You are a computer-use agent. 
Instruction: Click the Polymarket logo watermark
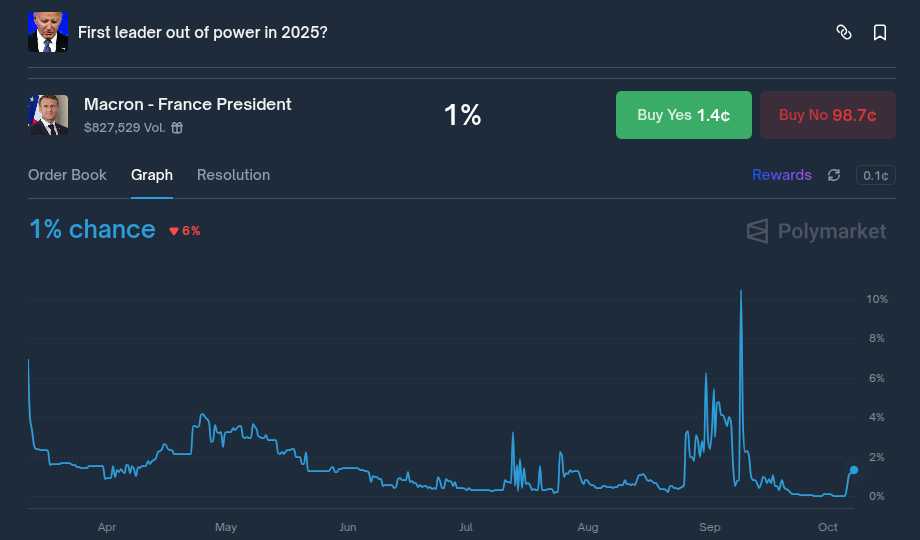[x=816, y=232]
